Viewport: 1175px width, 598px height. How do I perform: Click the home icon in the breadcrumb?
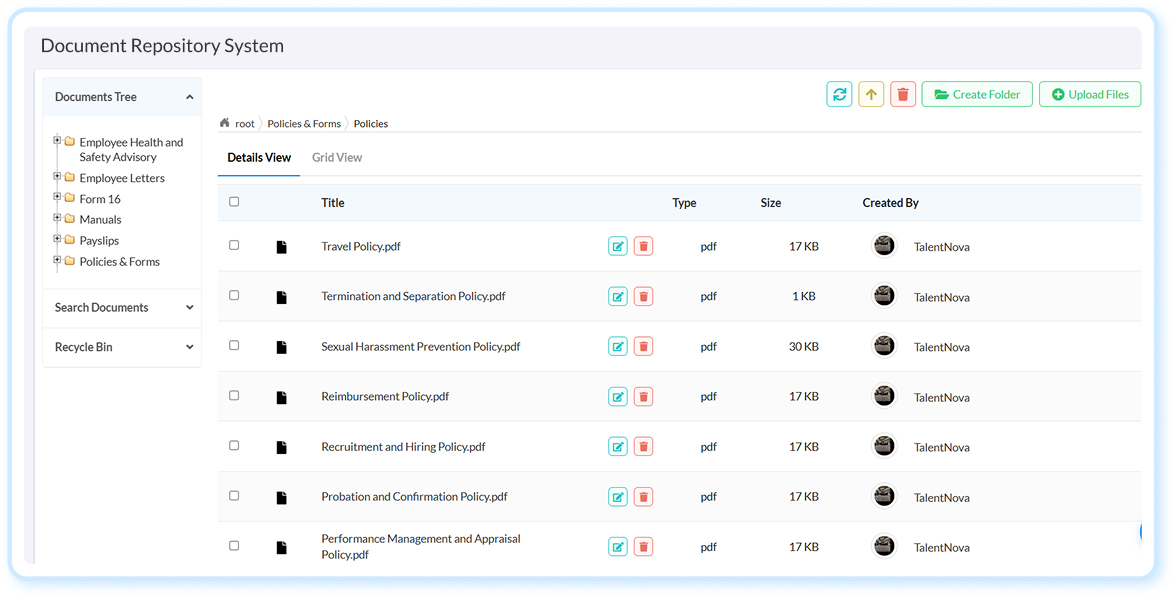[x=224, y=123]
